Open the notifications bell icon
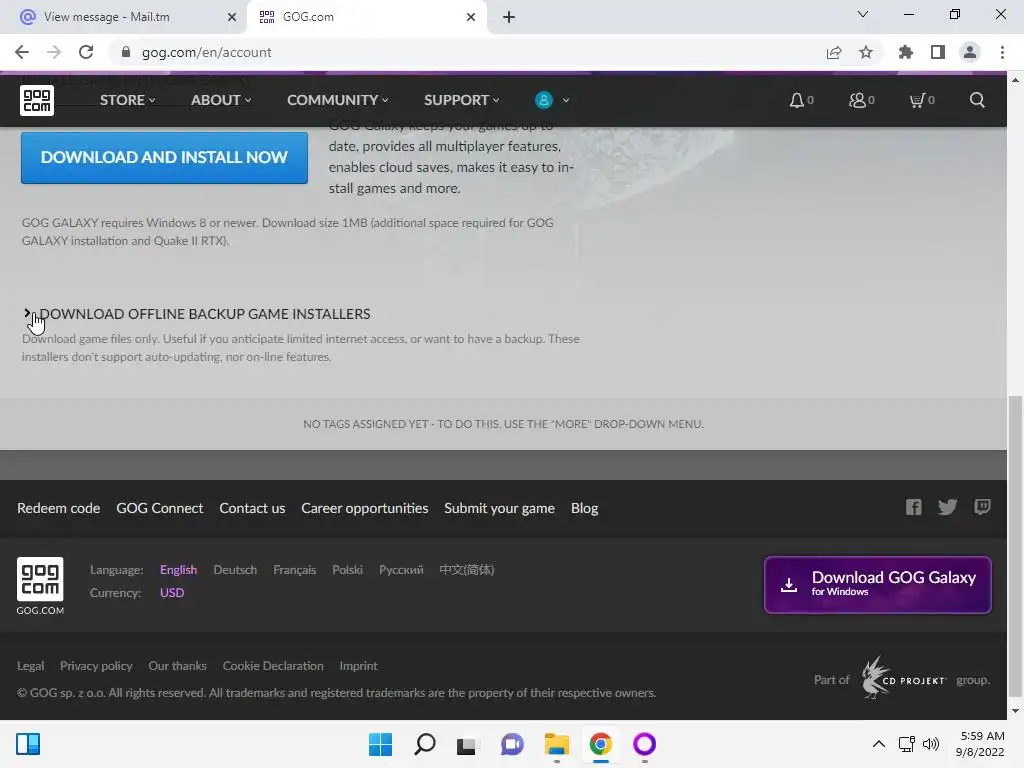The width and height of the screenshot is (1024, 768). (801, 100)
